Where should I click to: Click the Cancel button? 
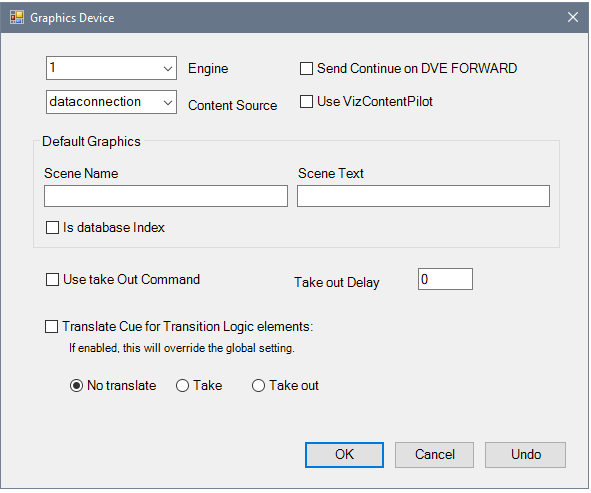435,455
